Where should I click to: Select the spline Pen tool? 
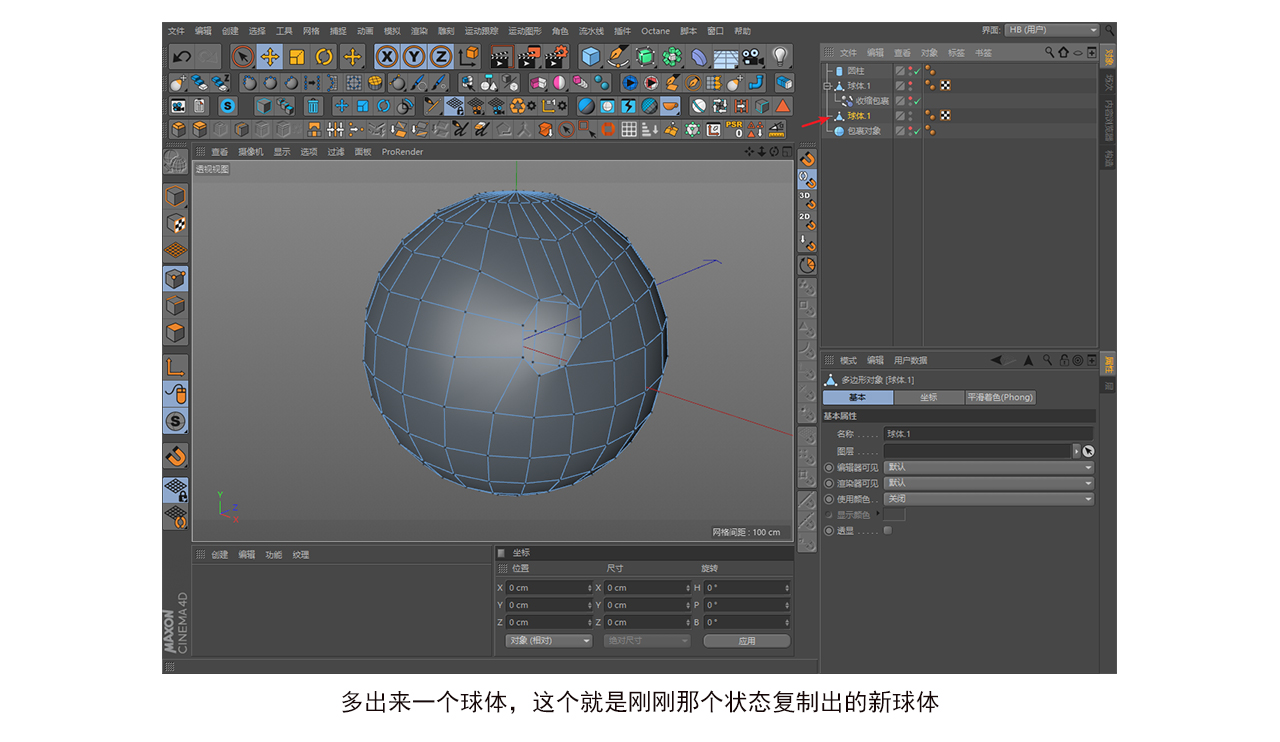tap(618, 57)
